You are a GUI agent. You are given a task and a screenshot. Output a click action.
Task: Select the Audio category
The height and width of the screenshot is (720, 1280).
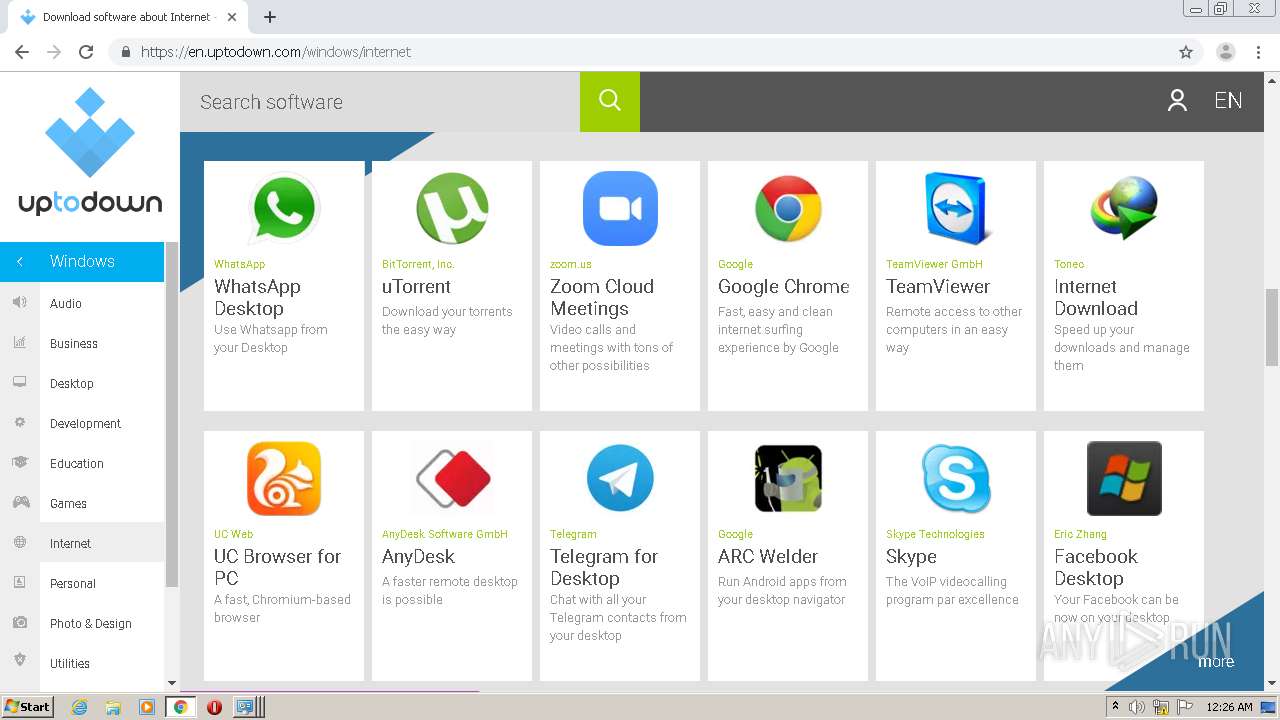pyautogui.click(x=66, y=303)
